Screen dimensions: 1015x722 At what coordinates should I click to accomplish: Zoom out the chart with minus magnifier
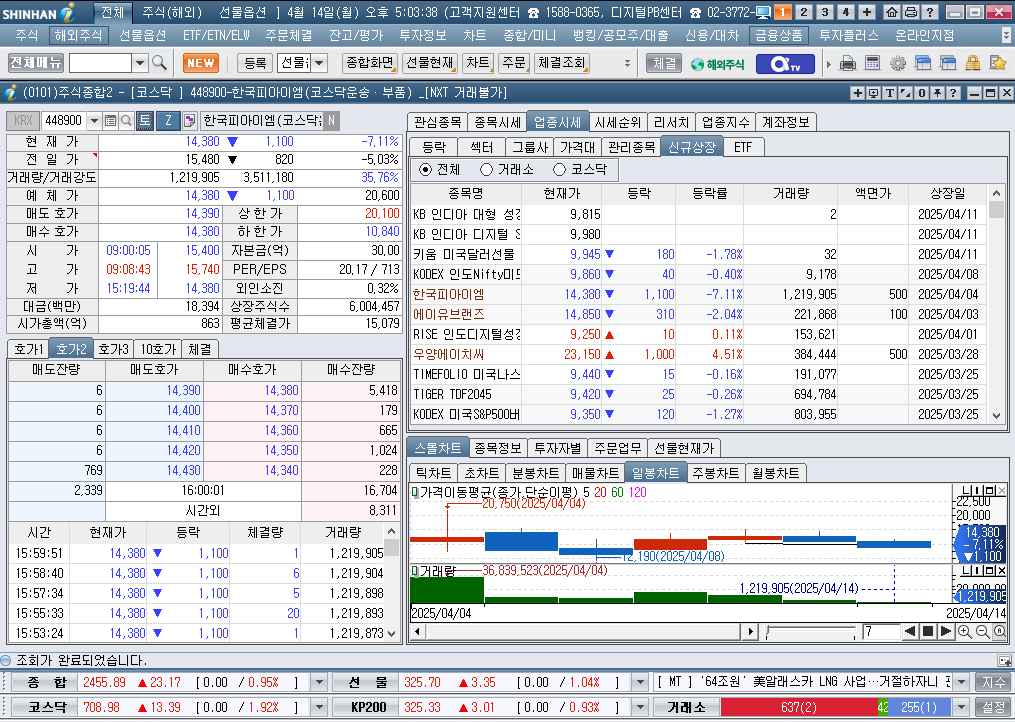982,631
